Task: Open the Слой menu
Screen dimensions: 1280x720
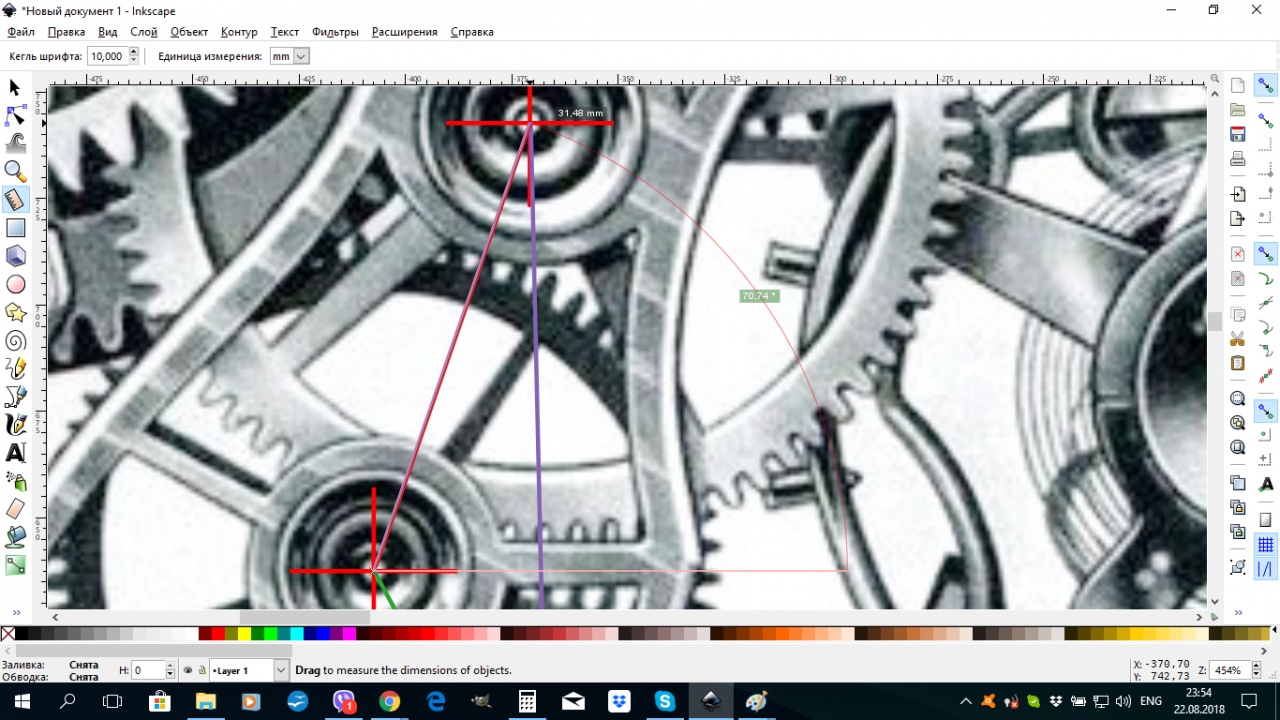Action: [143, 32]
